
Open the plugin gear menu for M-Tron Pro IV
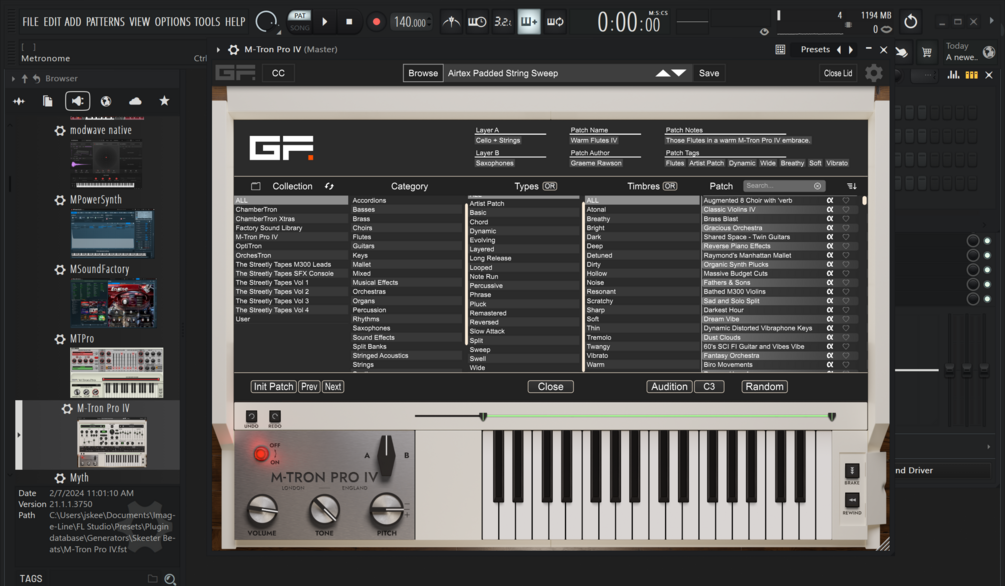coord(234,49)
